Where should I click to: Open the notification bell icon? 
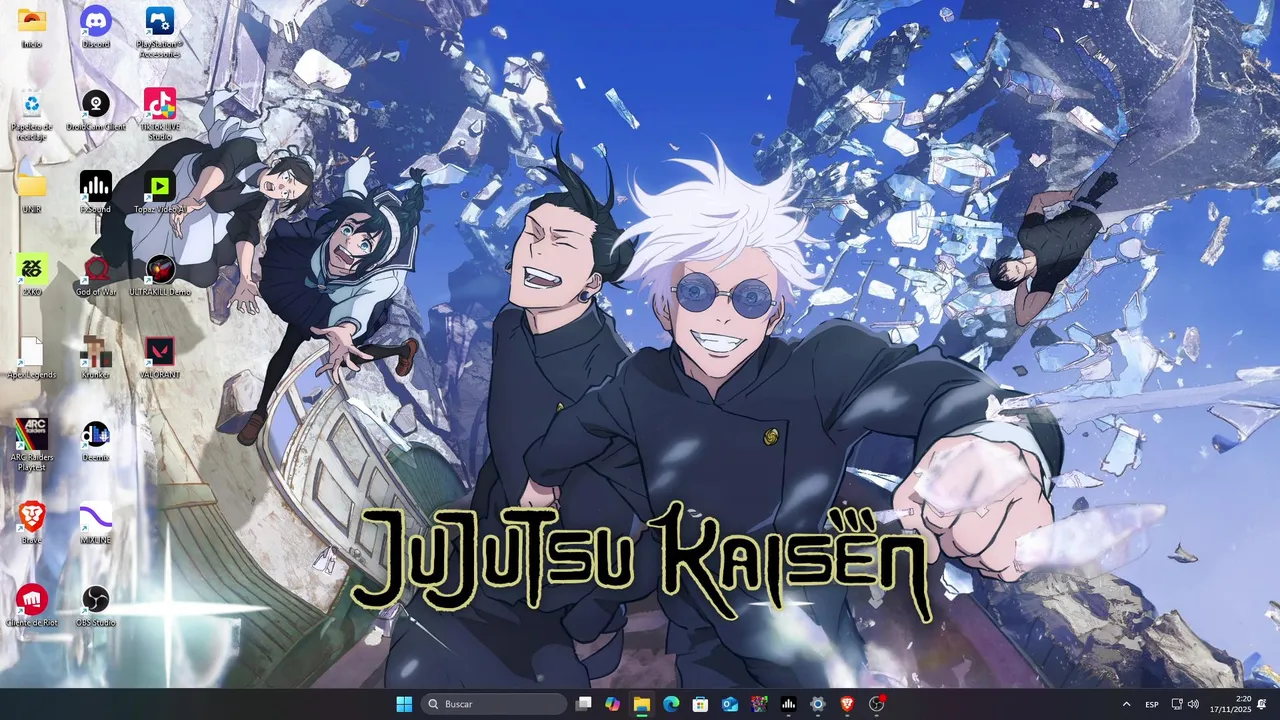(1262, 704)
